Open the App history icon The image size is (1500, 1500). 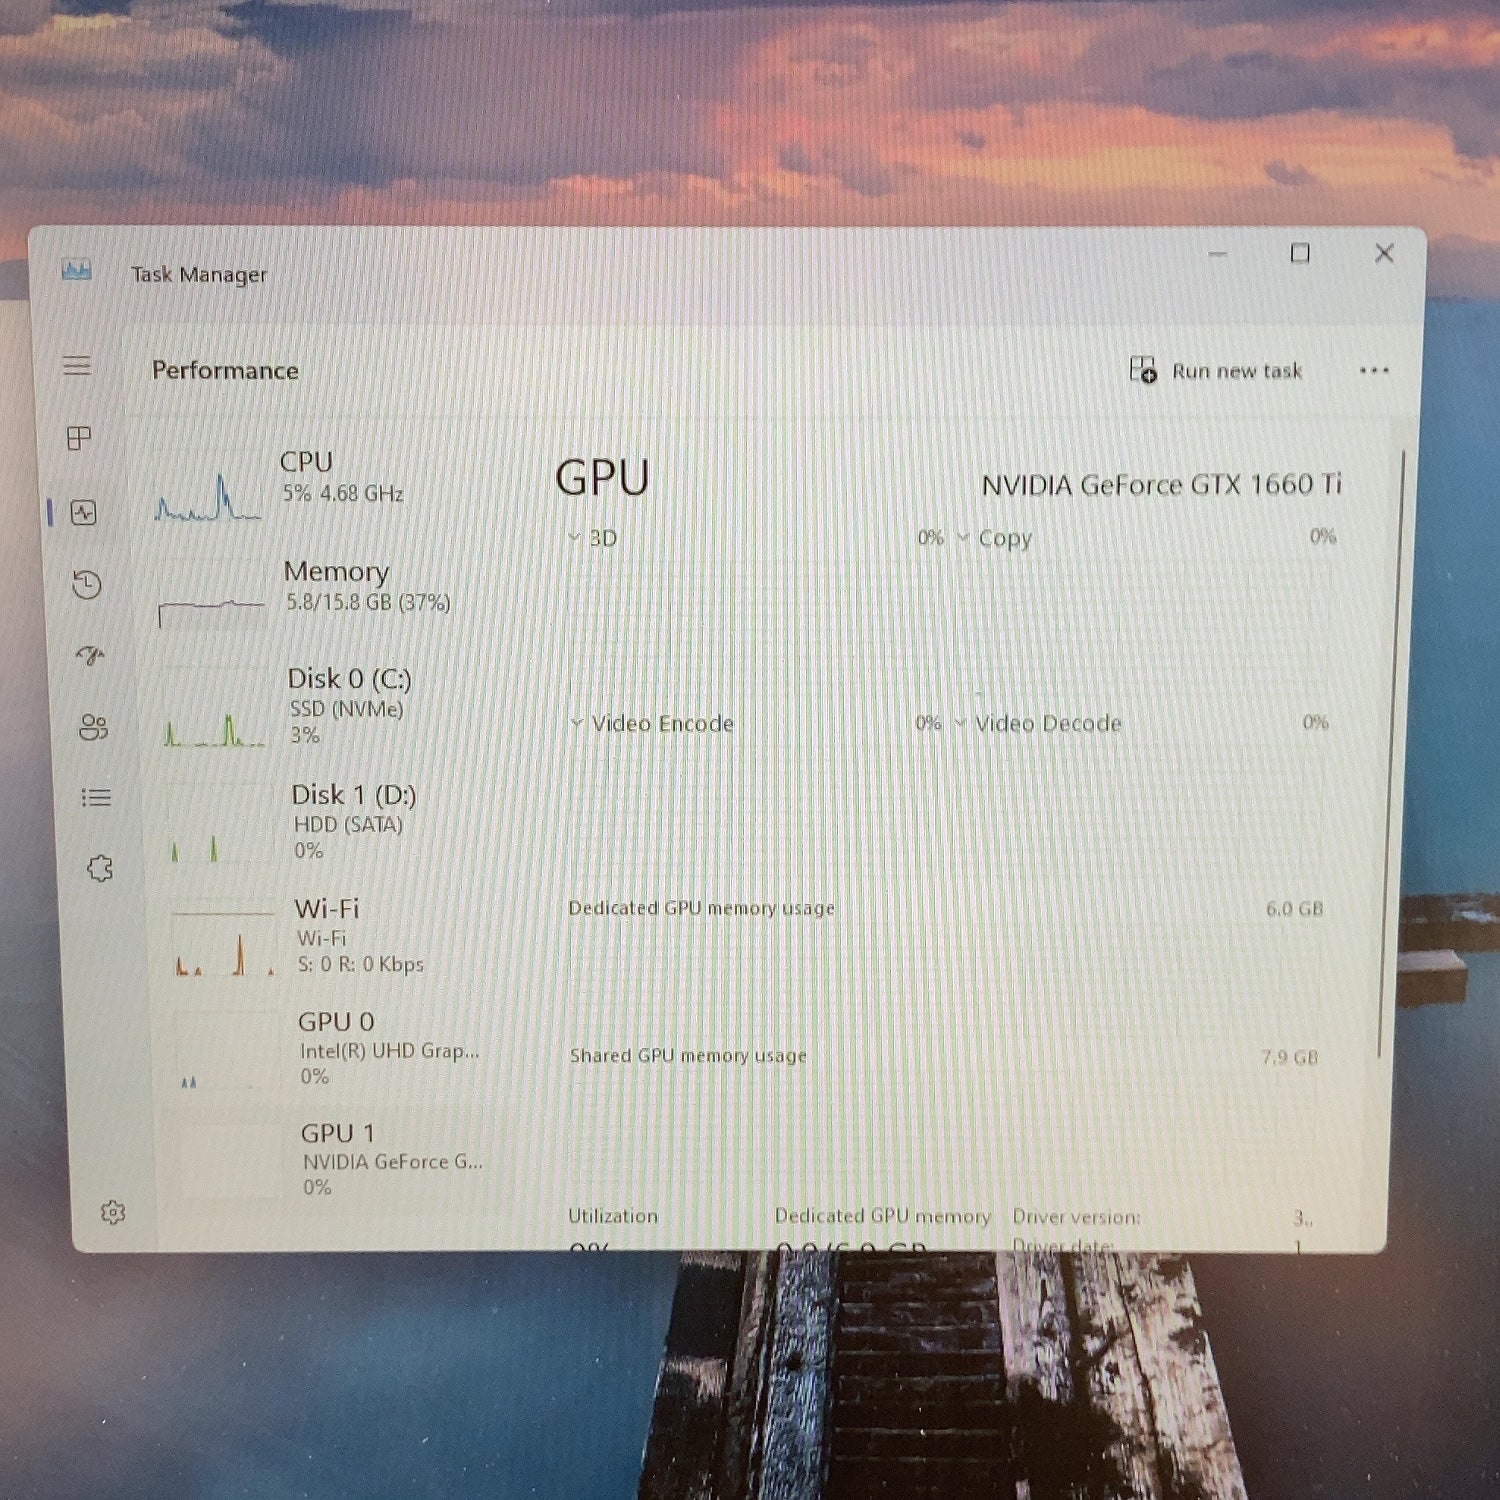tap(87, 585)
